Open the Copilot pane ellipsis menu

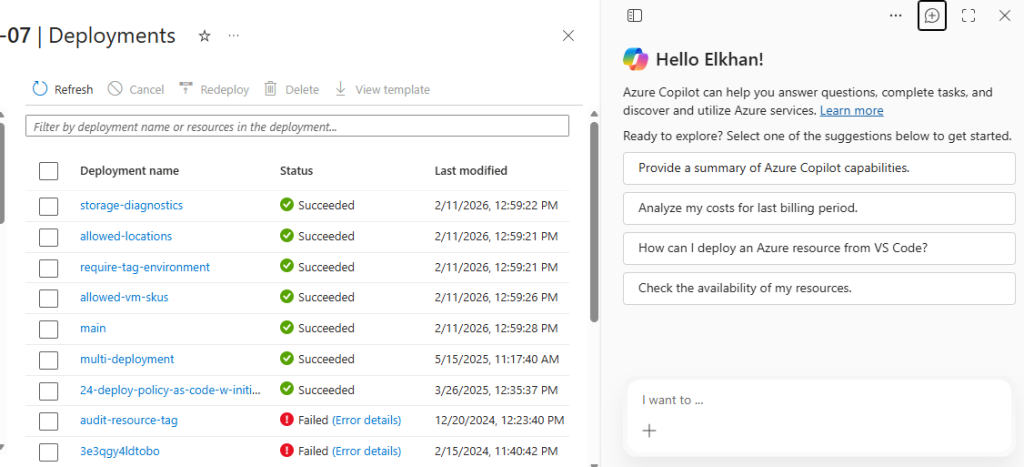tap(895, 16)
